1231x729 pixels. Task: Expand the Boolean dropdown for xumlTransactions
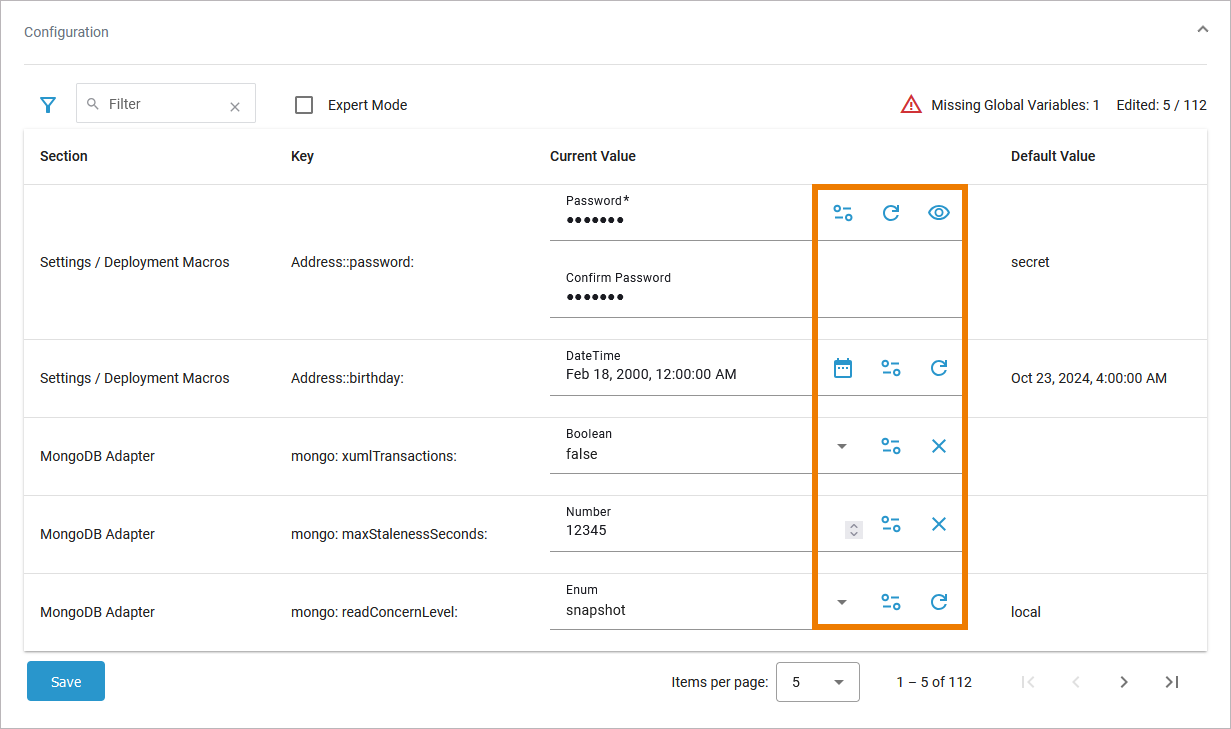[842, 446]
